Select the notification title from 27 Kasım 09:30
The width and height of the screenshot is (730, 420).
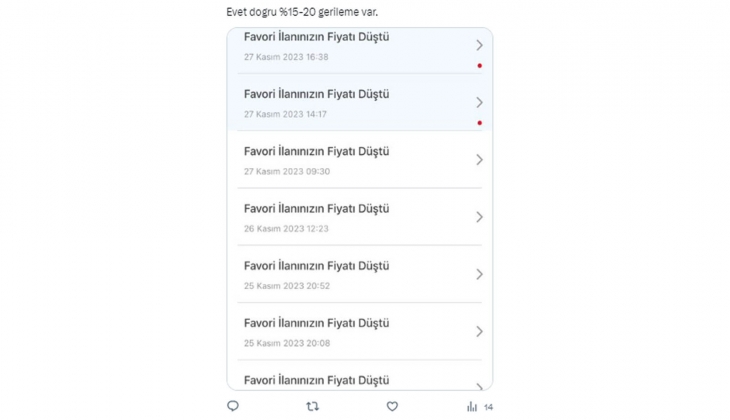click(x=316, y=151)
